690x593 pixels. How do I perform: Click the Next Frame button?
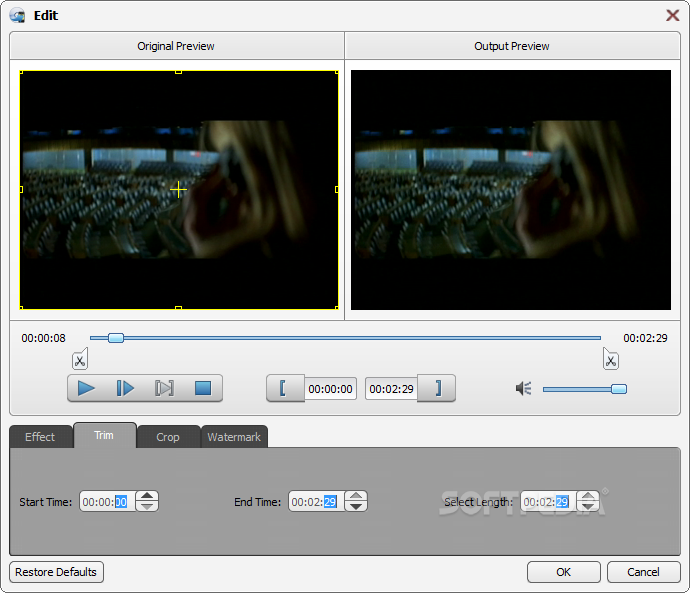point(125,388)
